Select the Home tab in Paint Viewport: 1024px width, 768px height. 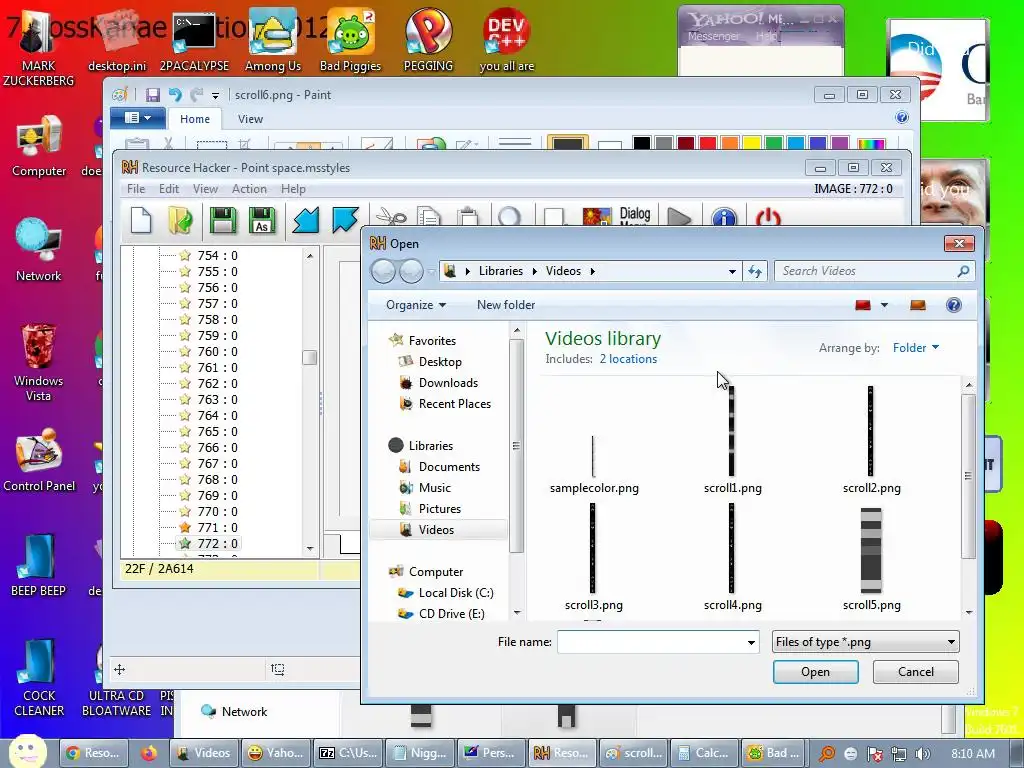[x=195, y=119]
